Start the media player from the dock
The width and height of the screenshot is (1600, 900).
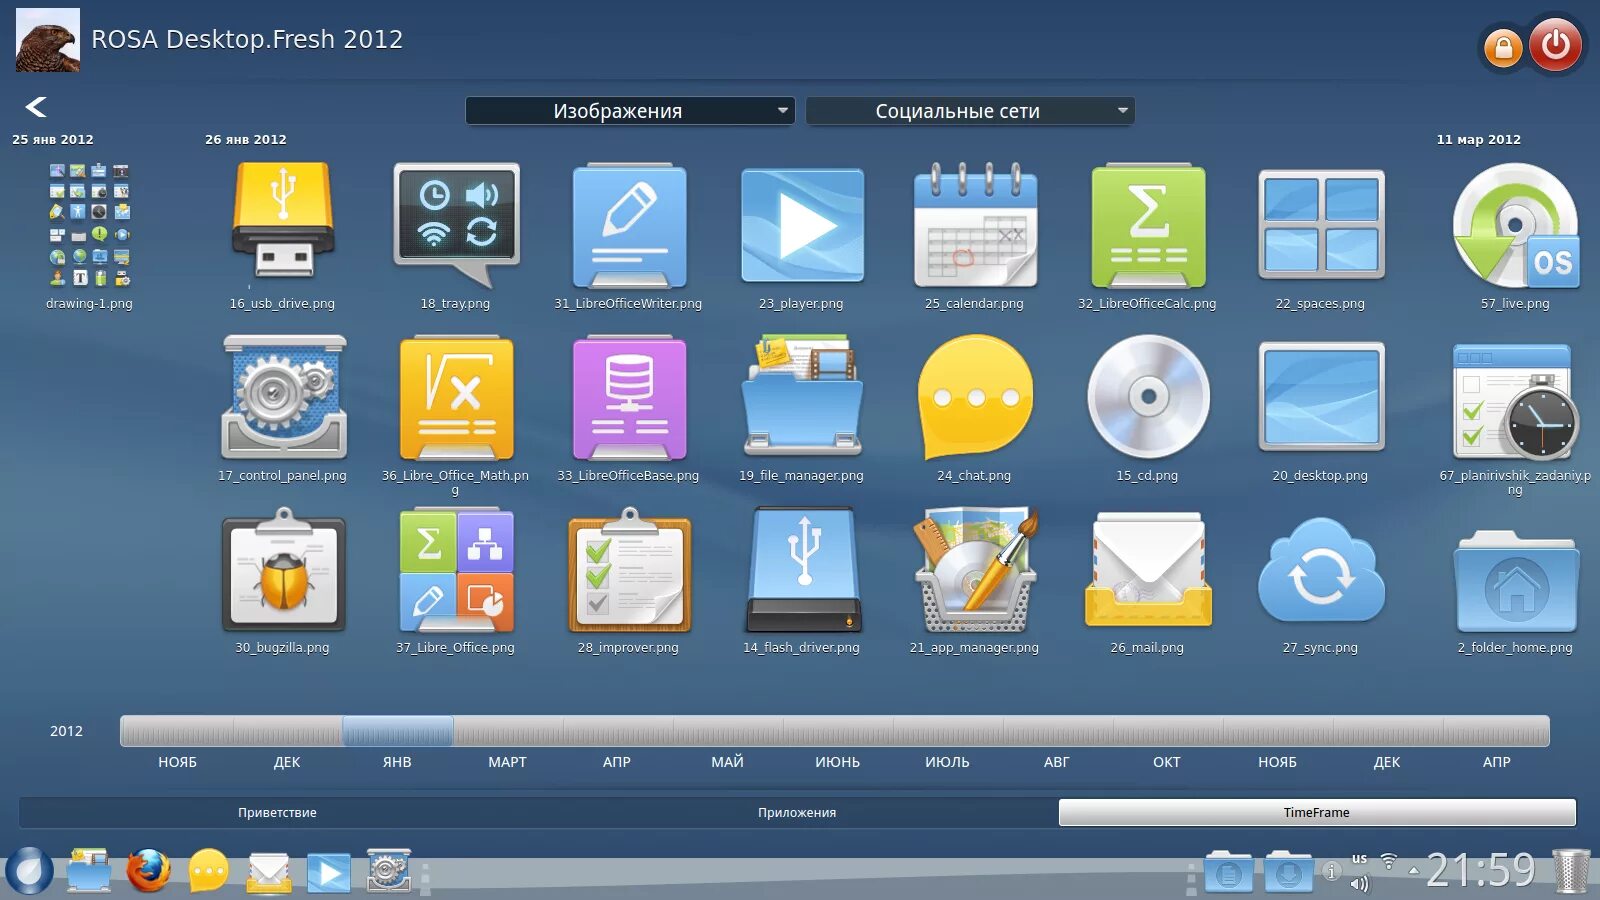point(330,871)
